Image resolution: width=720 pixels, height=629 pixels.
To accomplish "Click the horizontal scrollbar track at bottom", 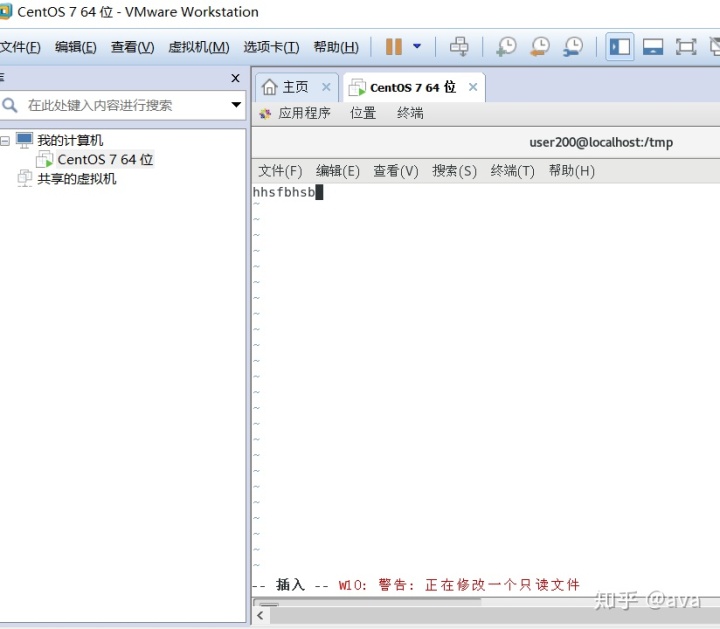I will click(x=494, y=616).
